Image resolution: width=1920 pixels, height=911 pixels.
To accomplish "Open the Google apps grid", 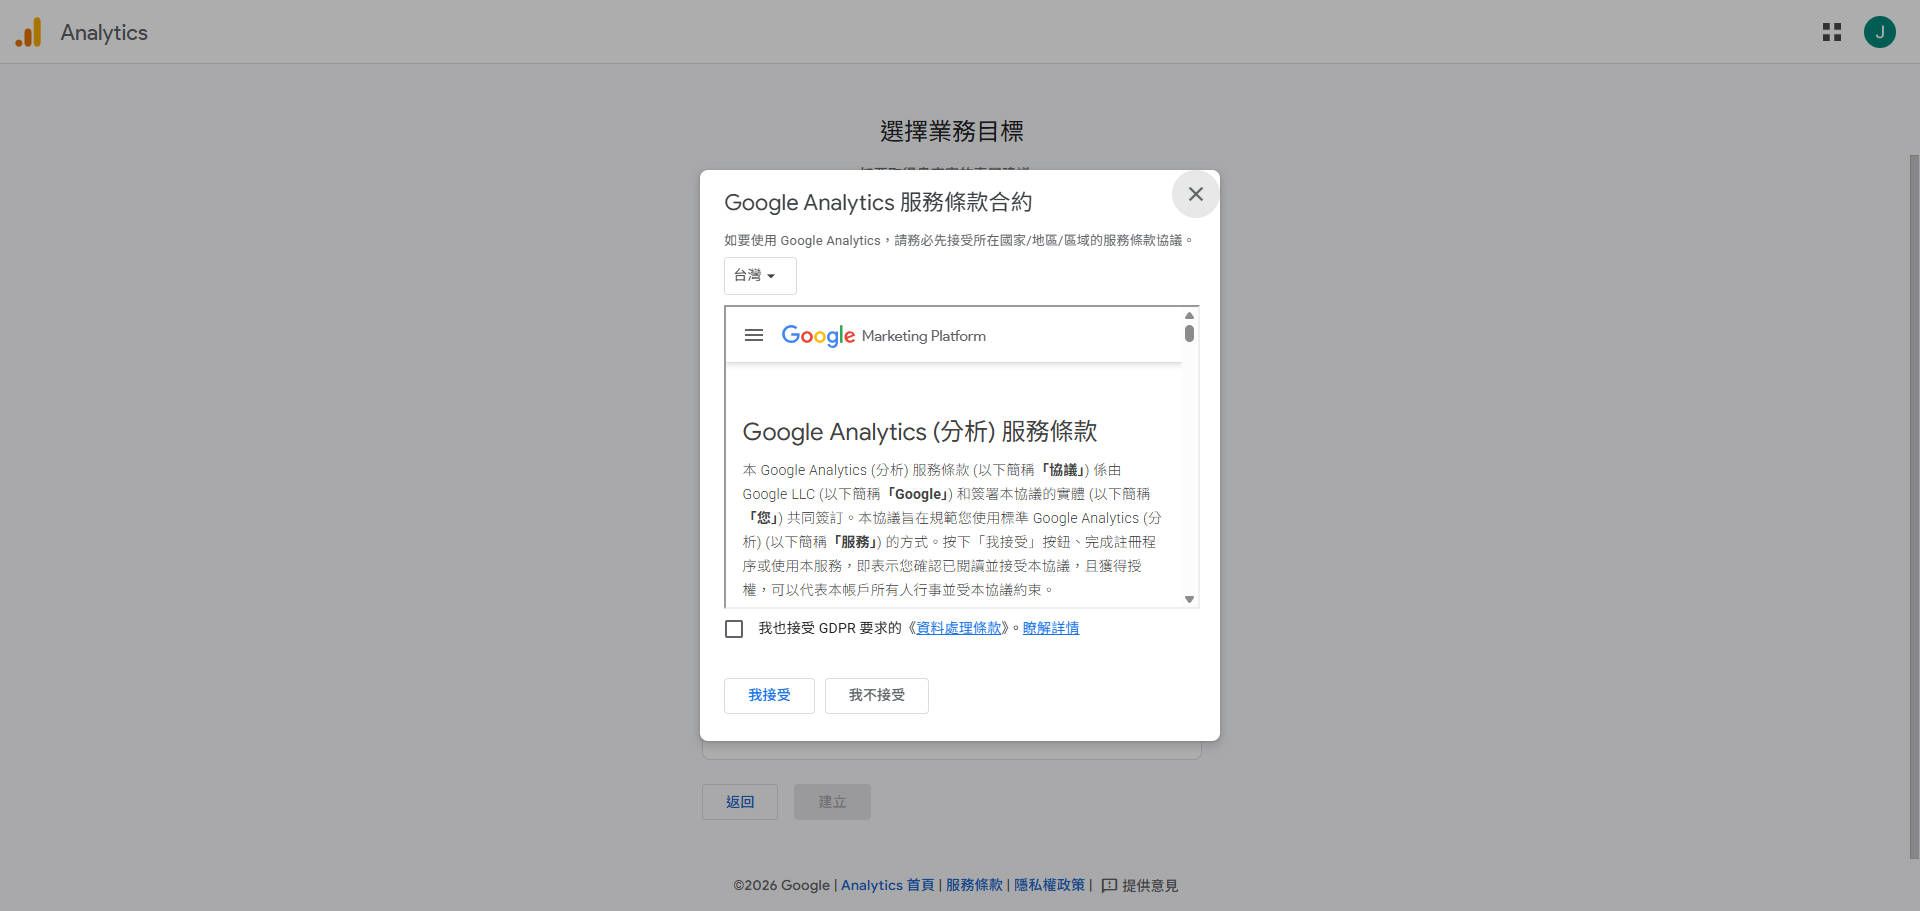I will point(1831,33).
